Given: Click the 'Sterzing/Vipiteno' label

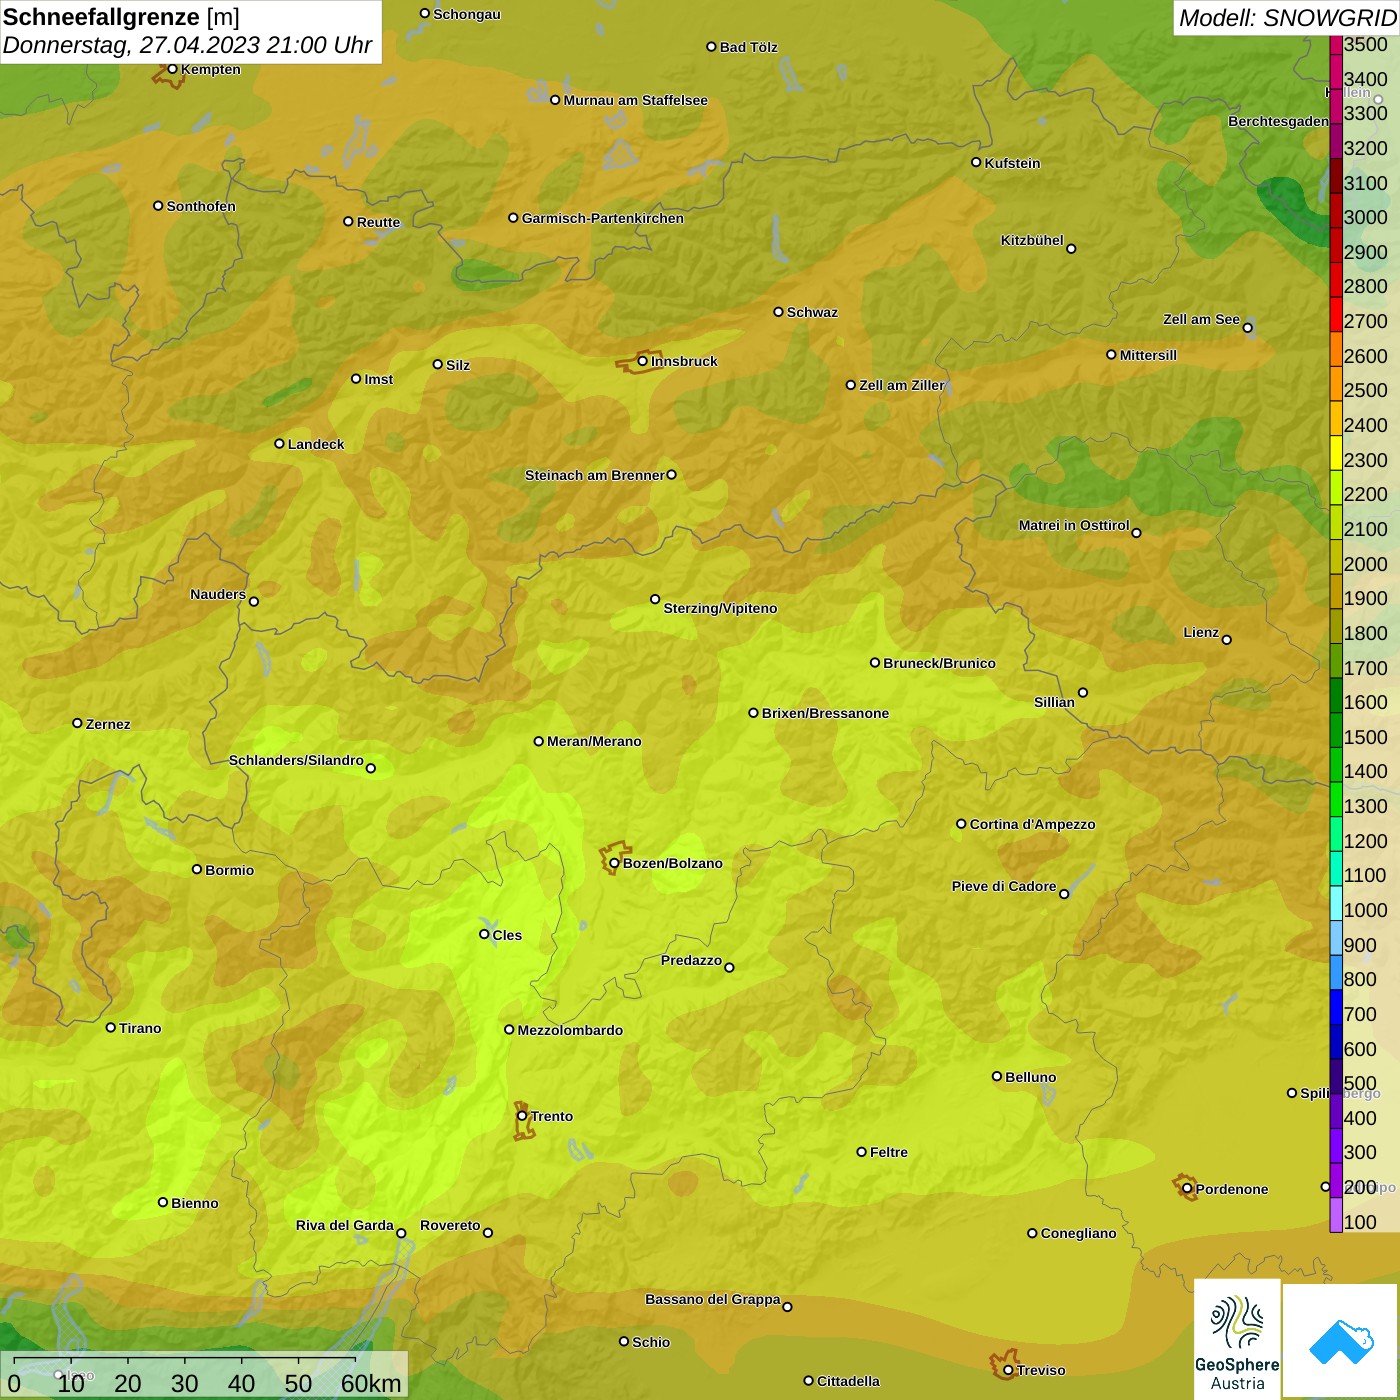Looking at the screenshot, I should [720, 608].
